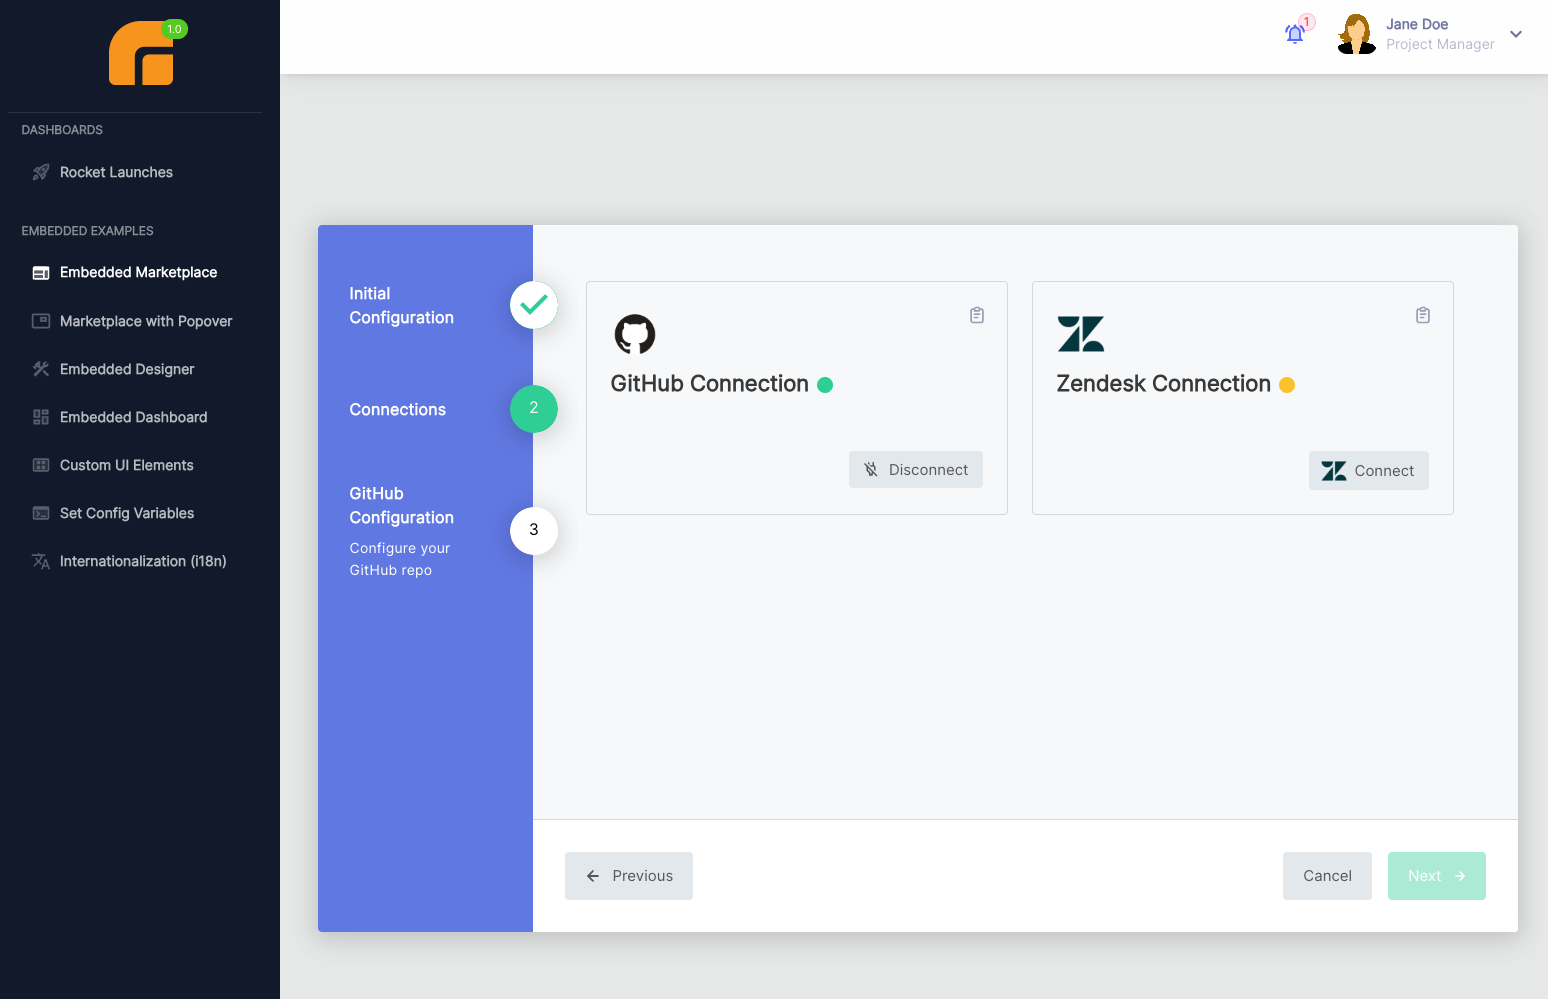
Task: Click the completed checkmark on Initial Configuration
Action: [x=533, y=305]
